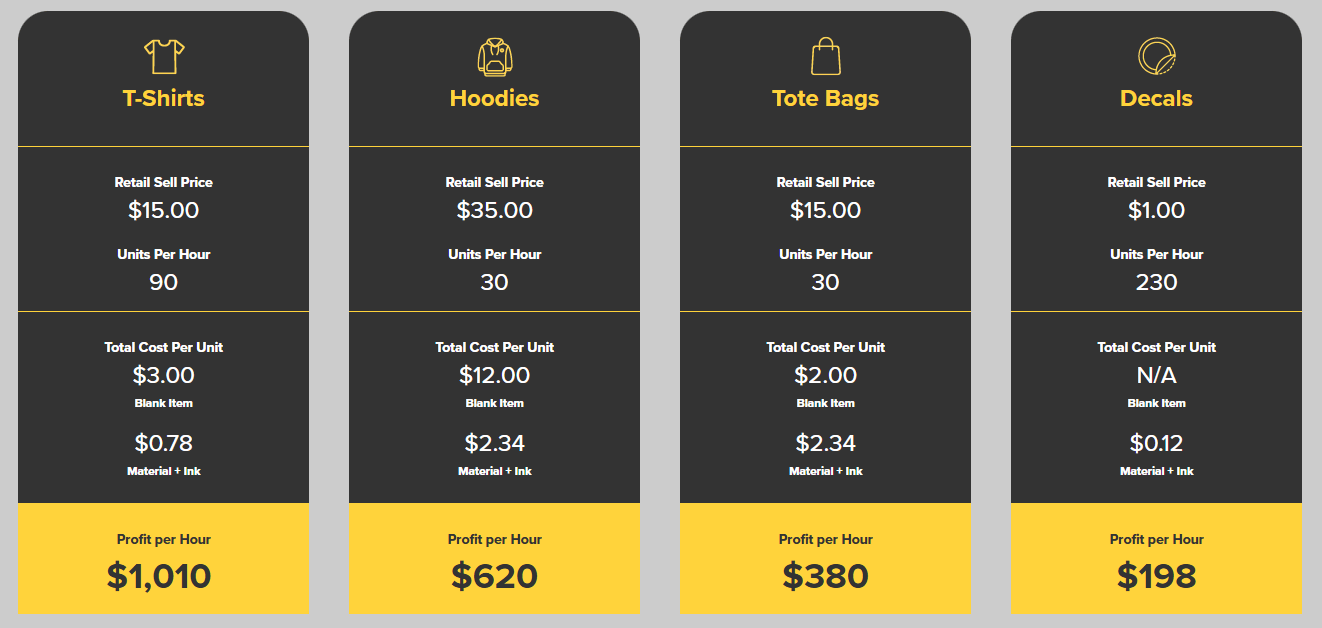The image size is (1322, 628).
Task: Click the Hoodies $12.00 blank item cost
Action: click(495, 375)
